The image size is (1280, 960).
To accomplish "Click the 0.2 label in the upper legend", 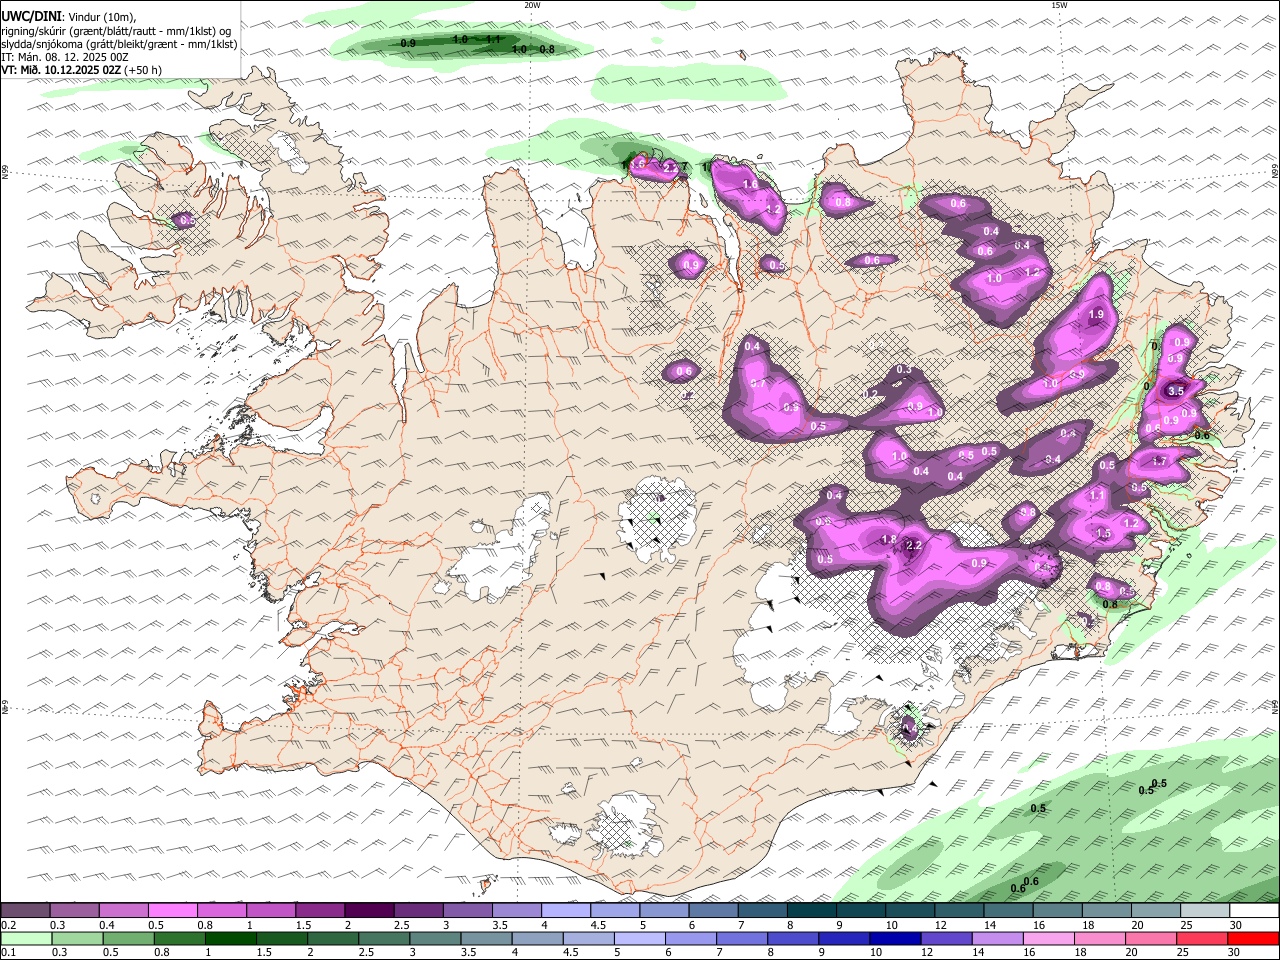I will click(8, 925).
